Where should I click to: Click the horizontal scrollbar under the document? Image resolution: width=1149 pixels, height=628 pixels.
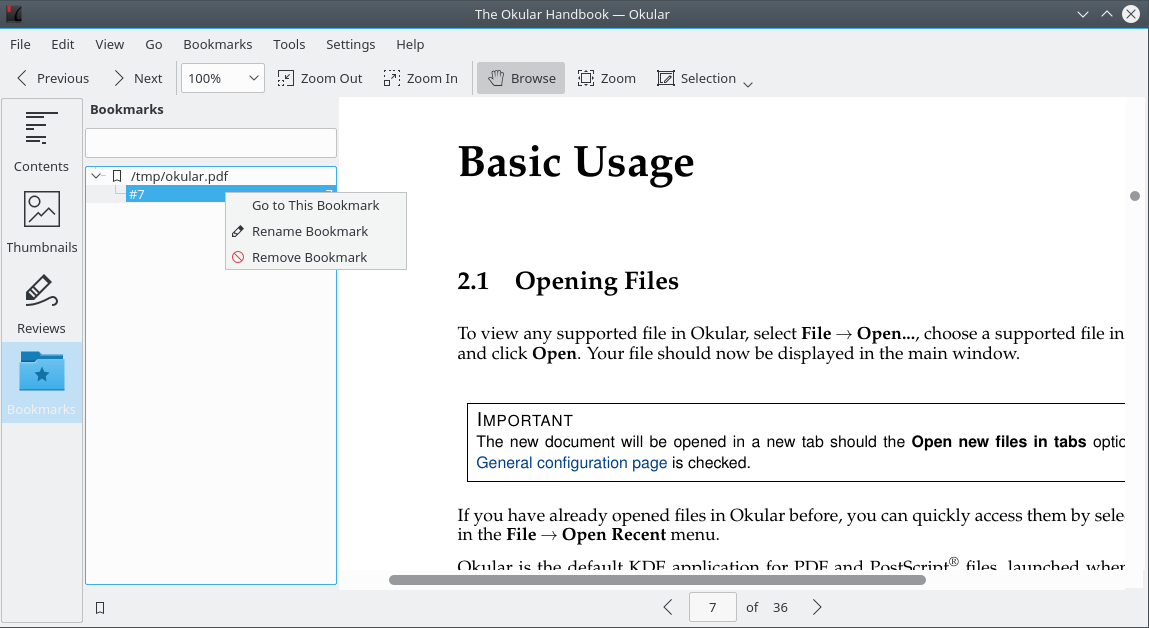(x=656, y=579)
